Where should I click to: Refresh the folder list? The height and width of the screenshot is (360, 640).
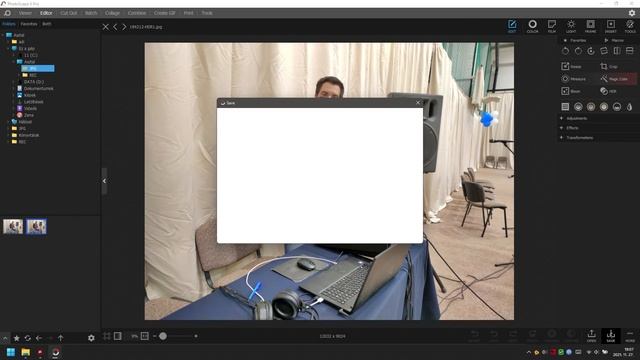[27, 338]
